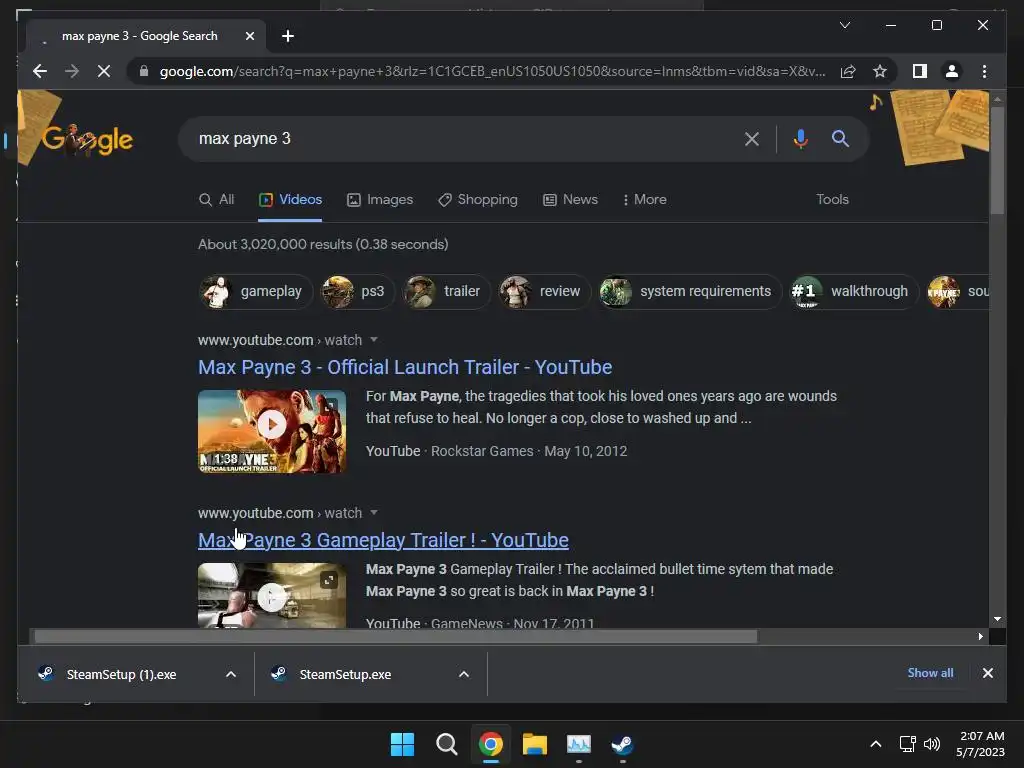
Task: Open Chrome's three-dot menu
Action: [x=984, y=71]
